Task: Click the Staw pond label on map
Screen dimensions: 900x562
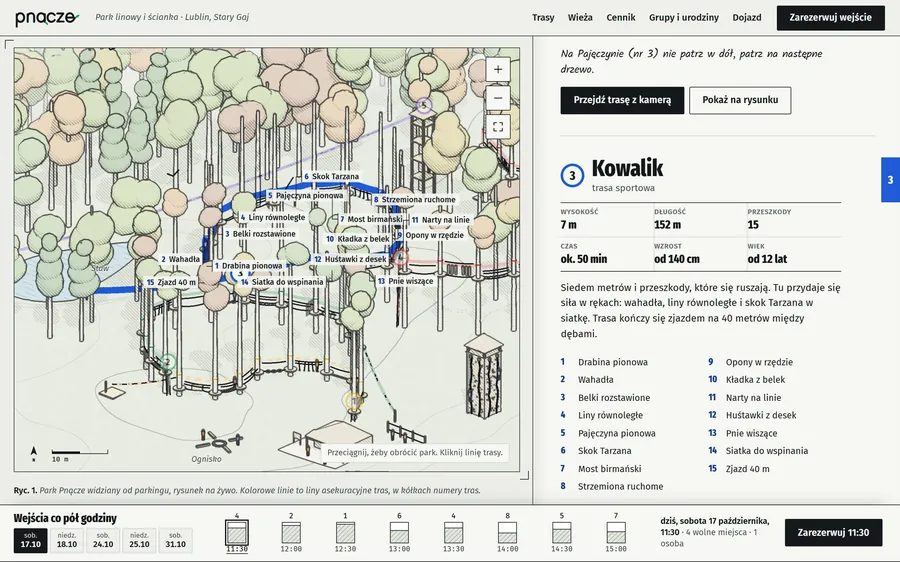Action: 100,268
